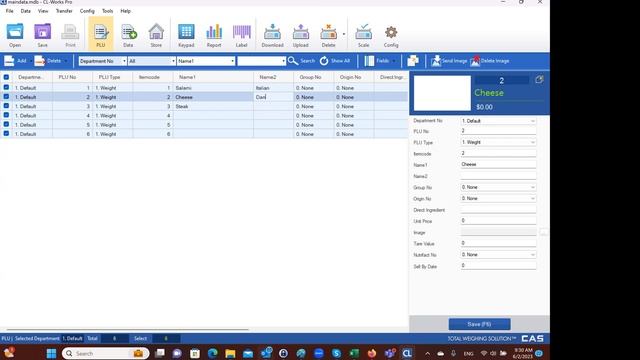Screen dimensions: 640x360
Task: Open the Data toolbar icon
Action: (128, 35)
